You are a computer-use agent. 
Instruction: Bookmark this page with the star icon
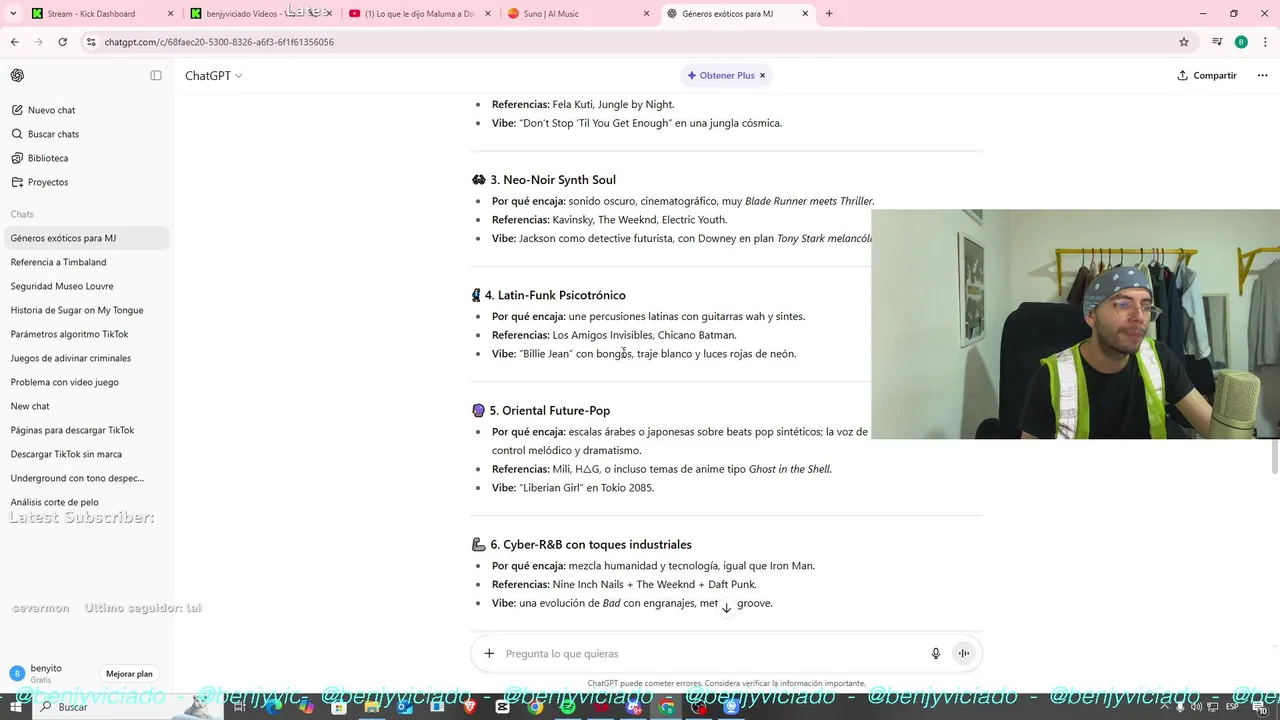click(1184, 42)
